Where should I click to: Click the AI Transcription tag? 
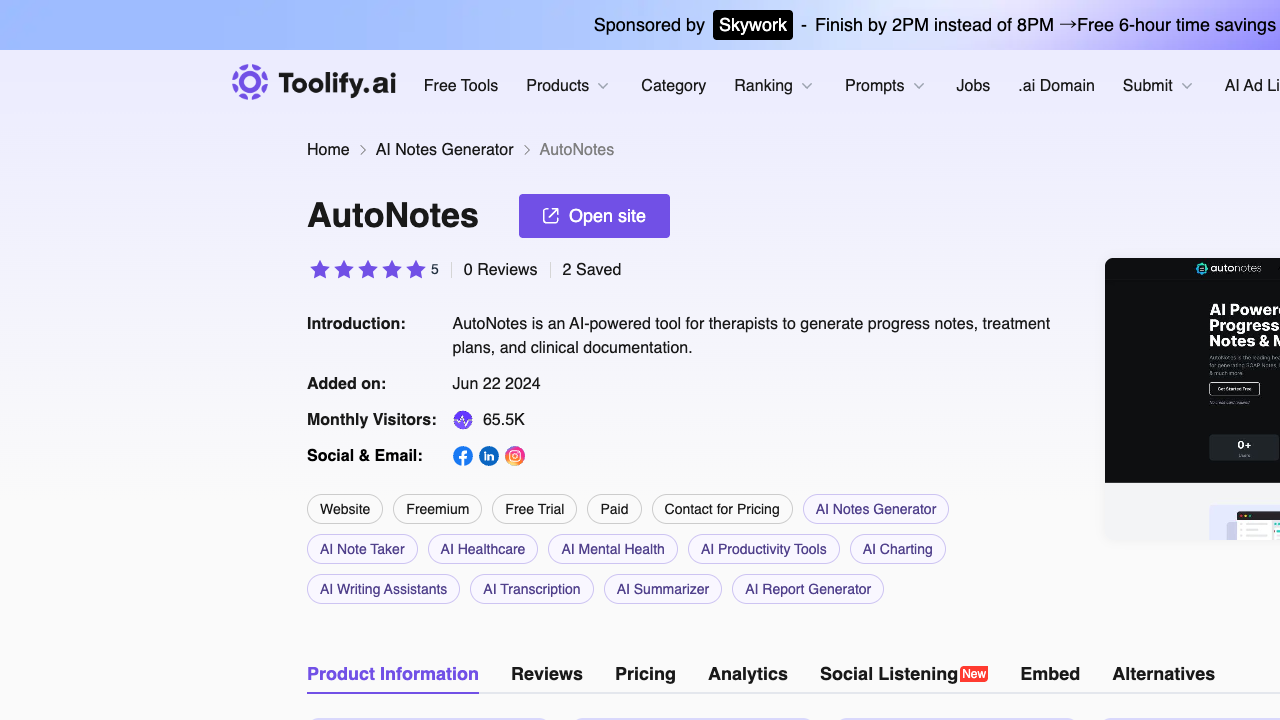click(532, 589)
